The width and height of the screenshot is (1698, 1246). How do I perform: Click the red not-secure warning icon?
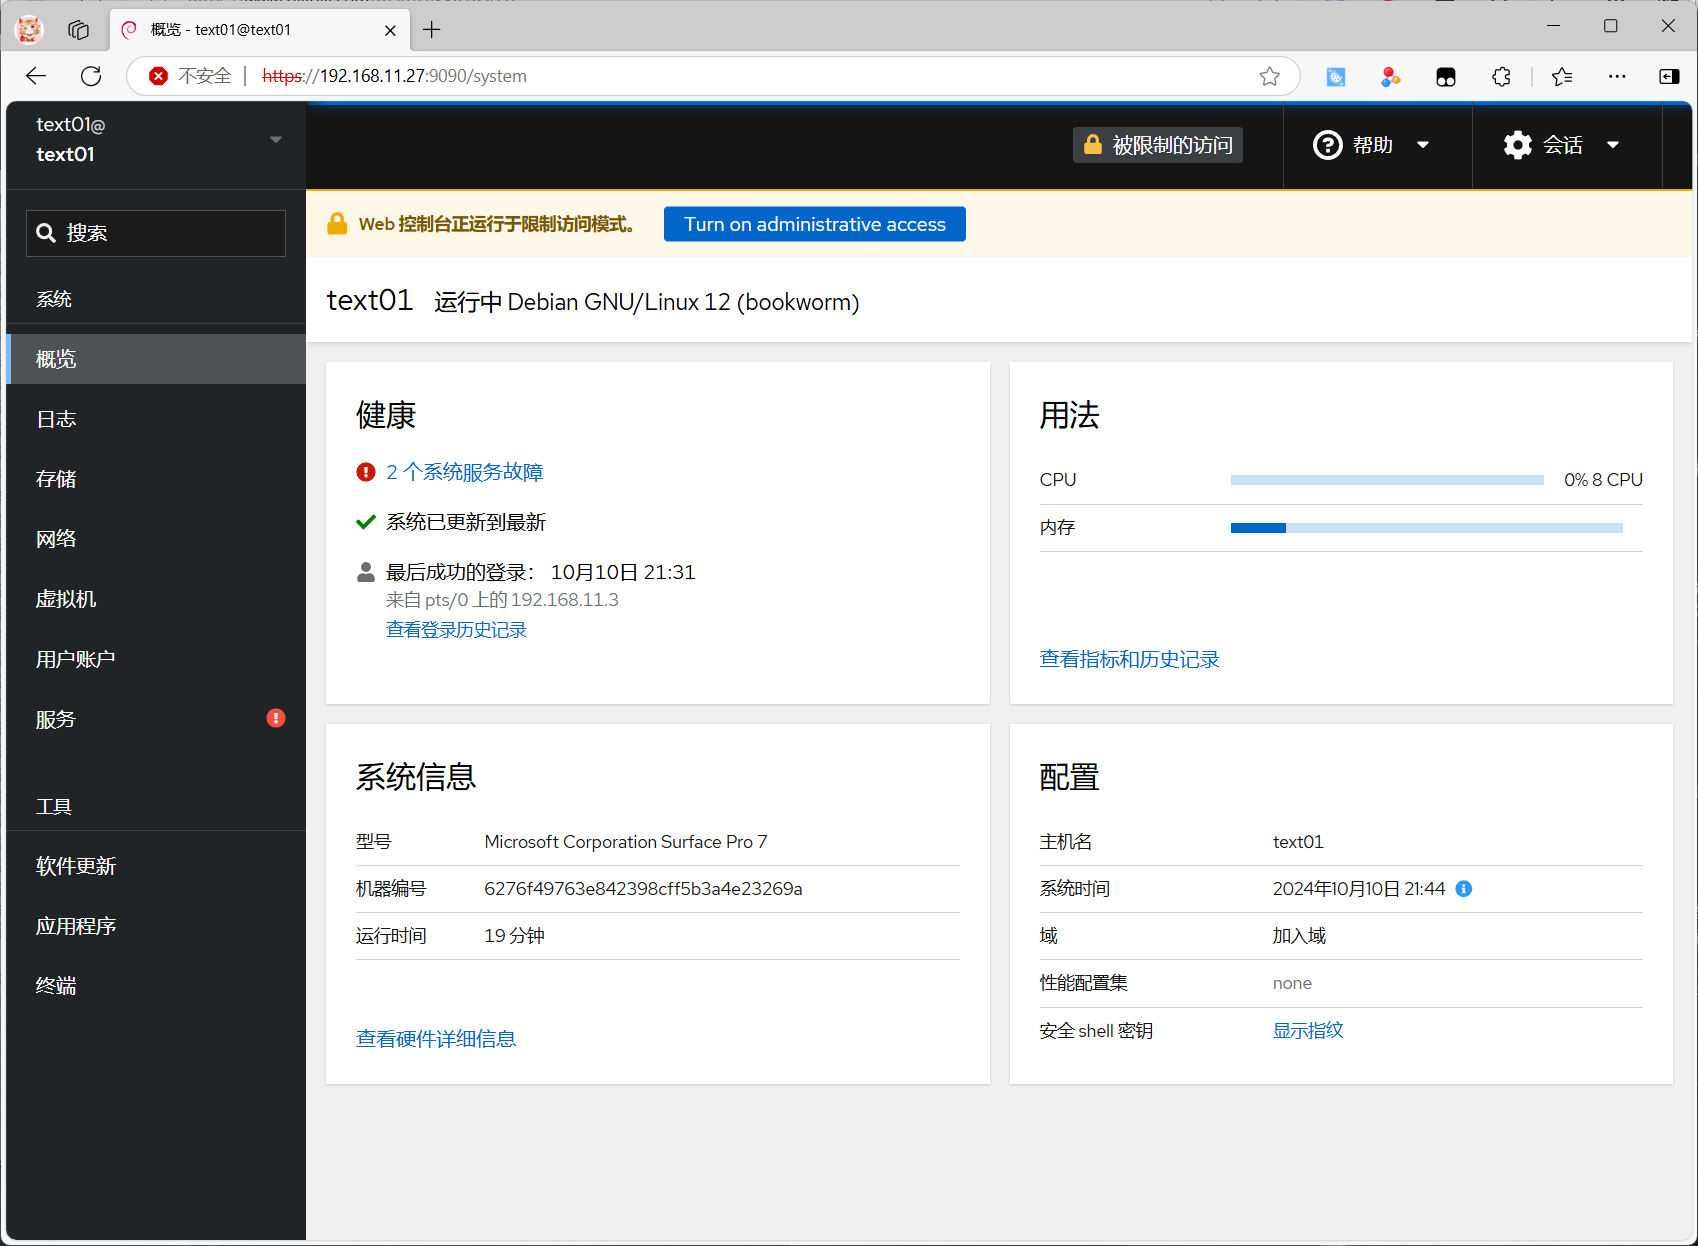pos(158,76)
